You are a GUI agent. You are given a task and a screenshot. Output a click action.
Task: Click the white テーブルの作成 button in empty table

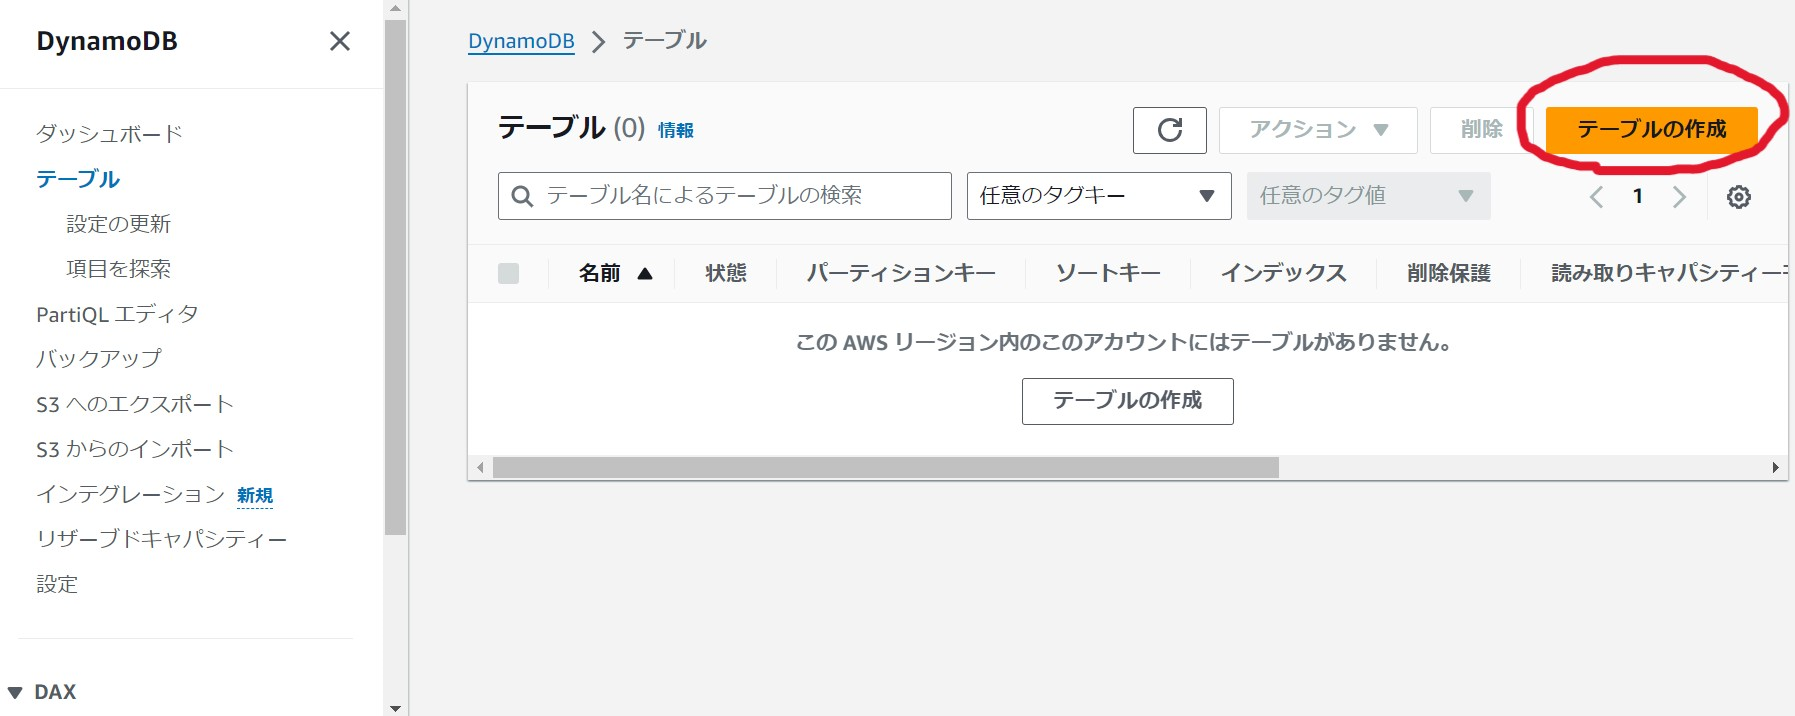[x=1128, y=401]
